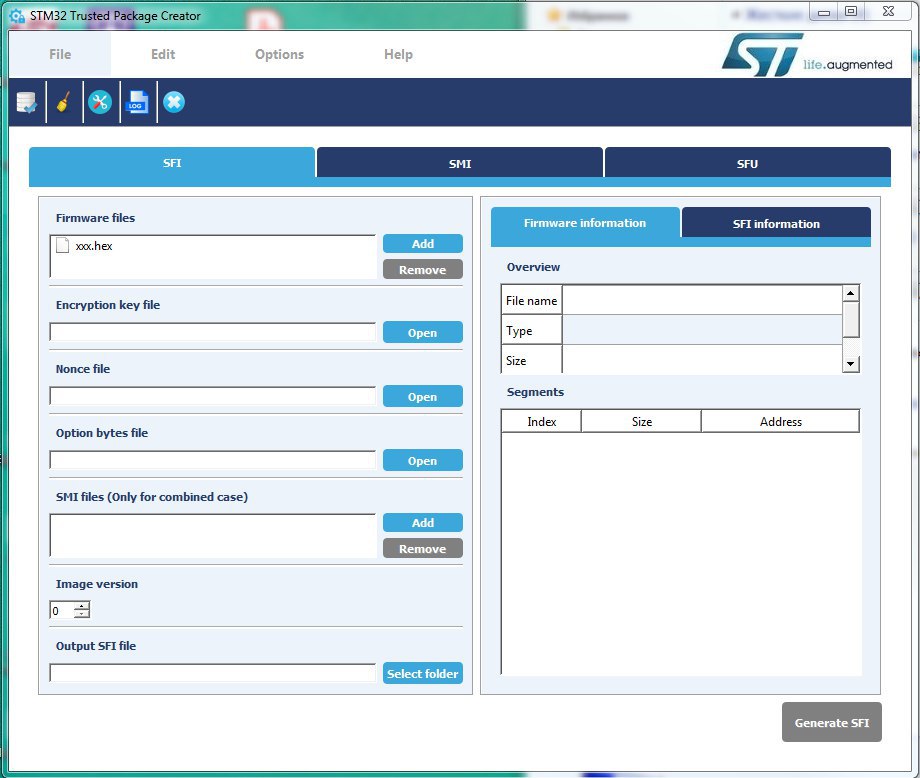Screen dimensions: 920x778
Task: Click the Type value cell
Action: [x=702, y=330]
